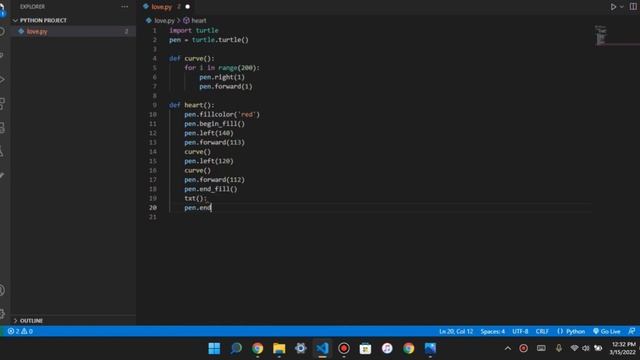The width and height of the screenshot is (640, 360).
Task: Click the 'pen.end_fill()' line
Action: (211, 189)
